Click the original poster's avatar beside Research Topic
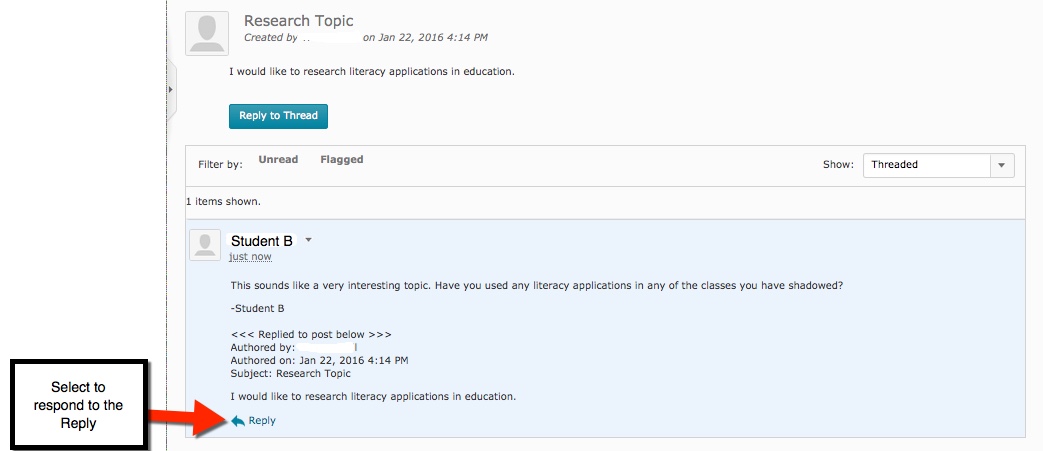1043x451 pixels. 207,33
